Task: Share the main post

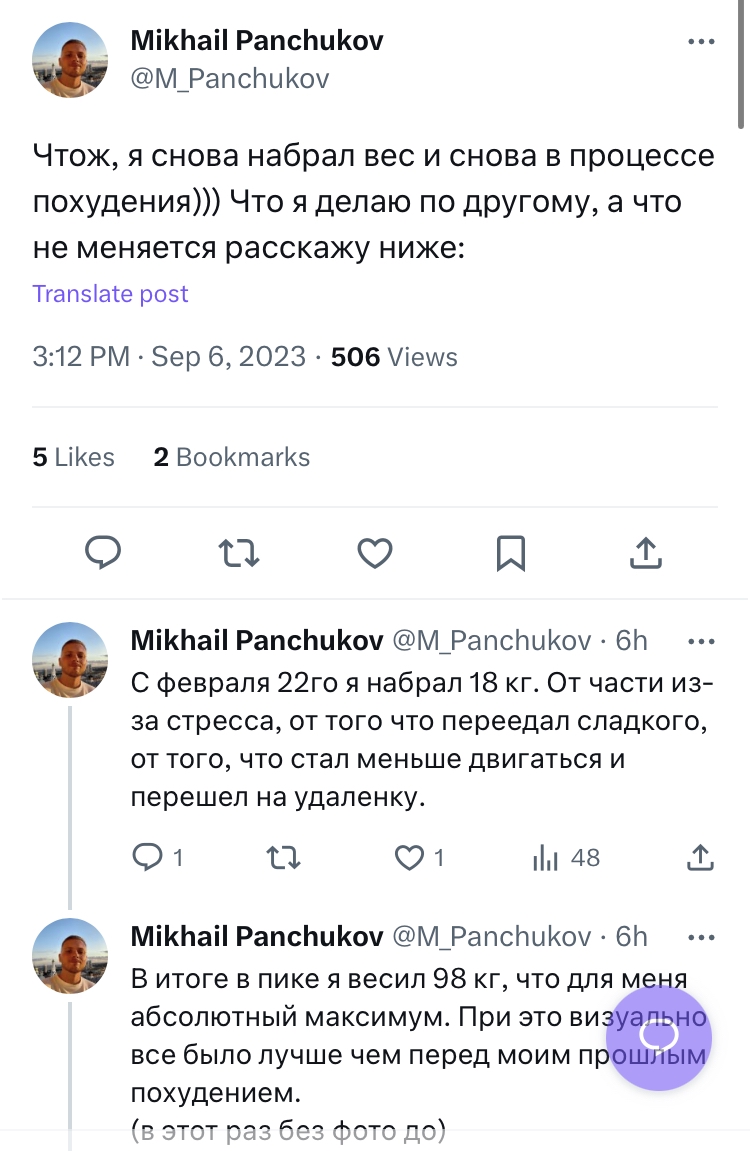Action: pos(647,552)
